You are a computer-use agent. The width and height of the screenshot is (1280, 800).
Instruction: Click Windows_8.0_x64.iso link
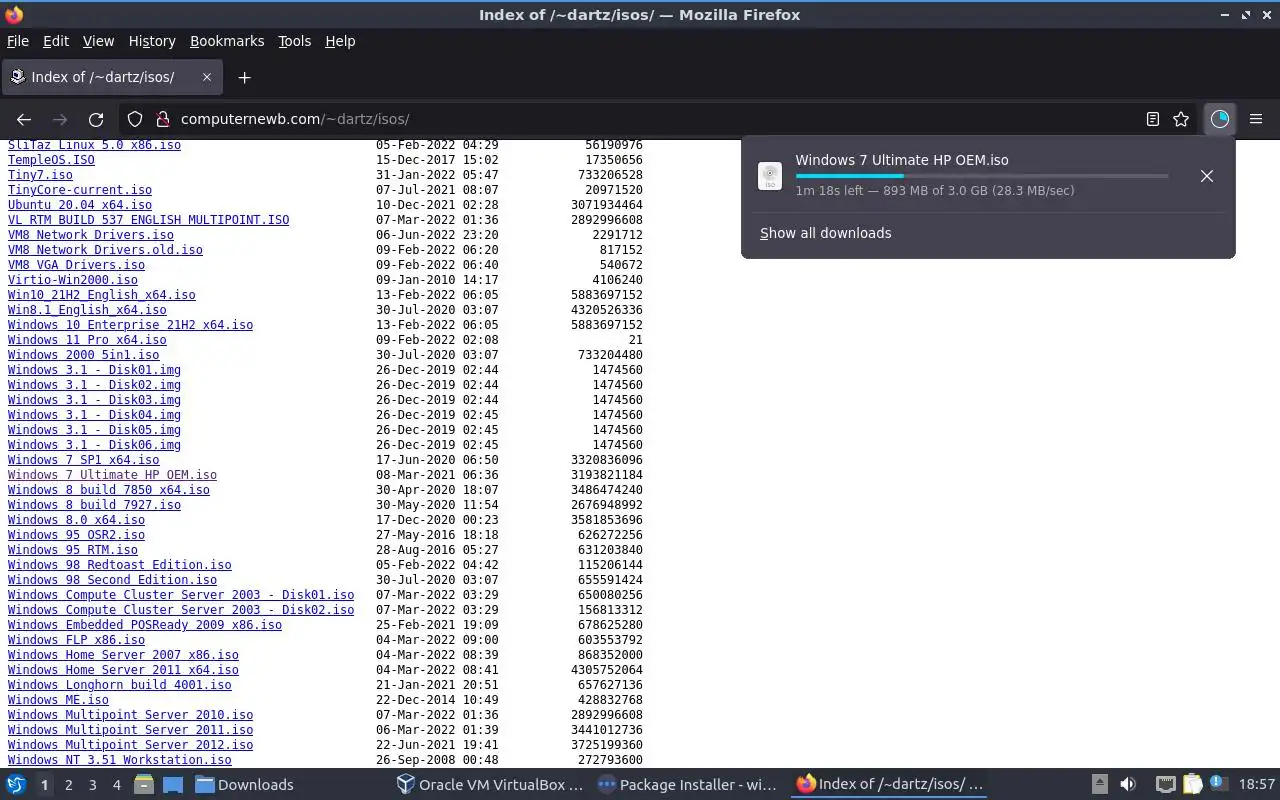pyautogui.click(x=76, y=520)
